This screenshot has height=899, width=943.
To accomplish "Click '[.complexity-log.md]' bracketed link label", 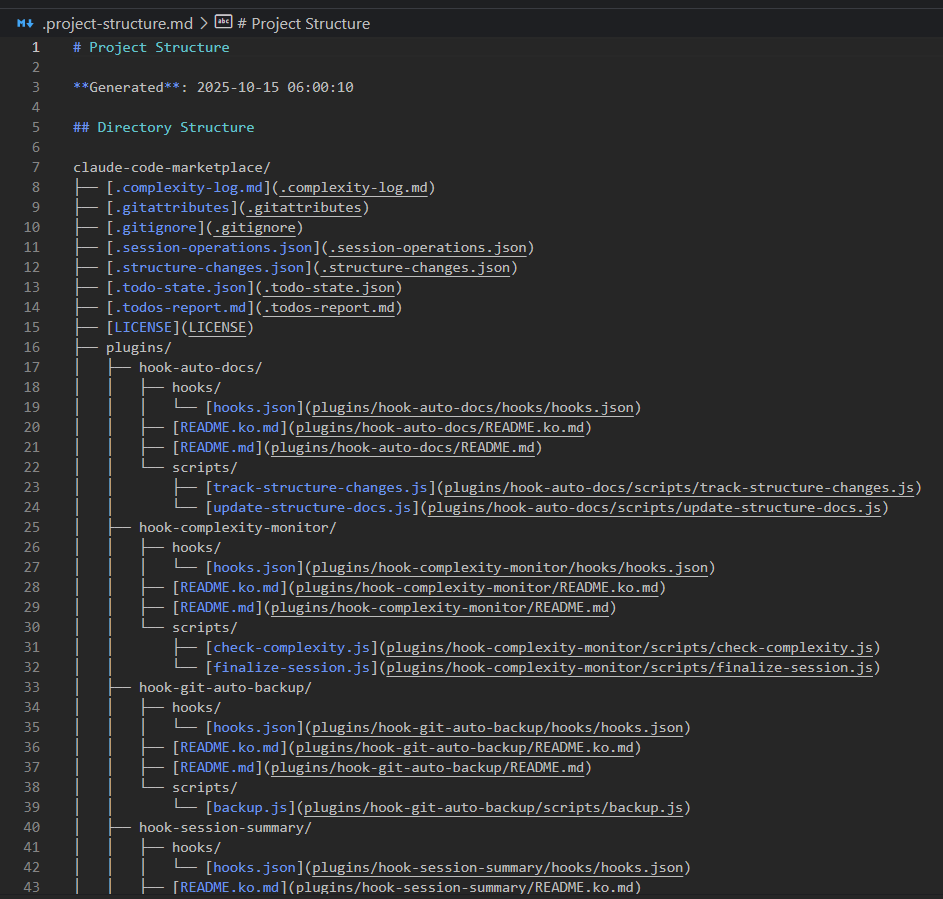I will coord(189,188).
